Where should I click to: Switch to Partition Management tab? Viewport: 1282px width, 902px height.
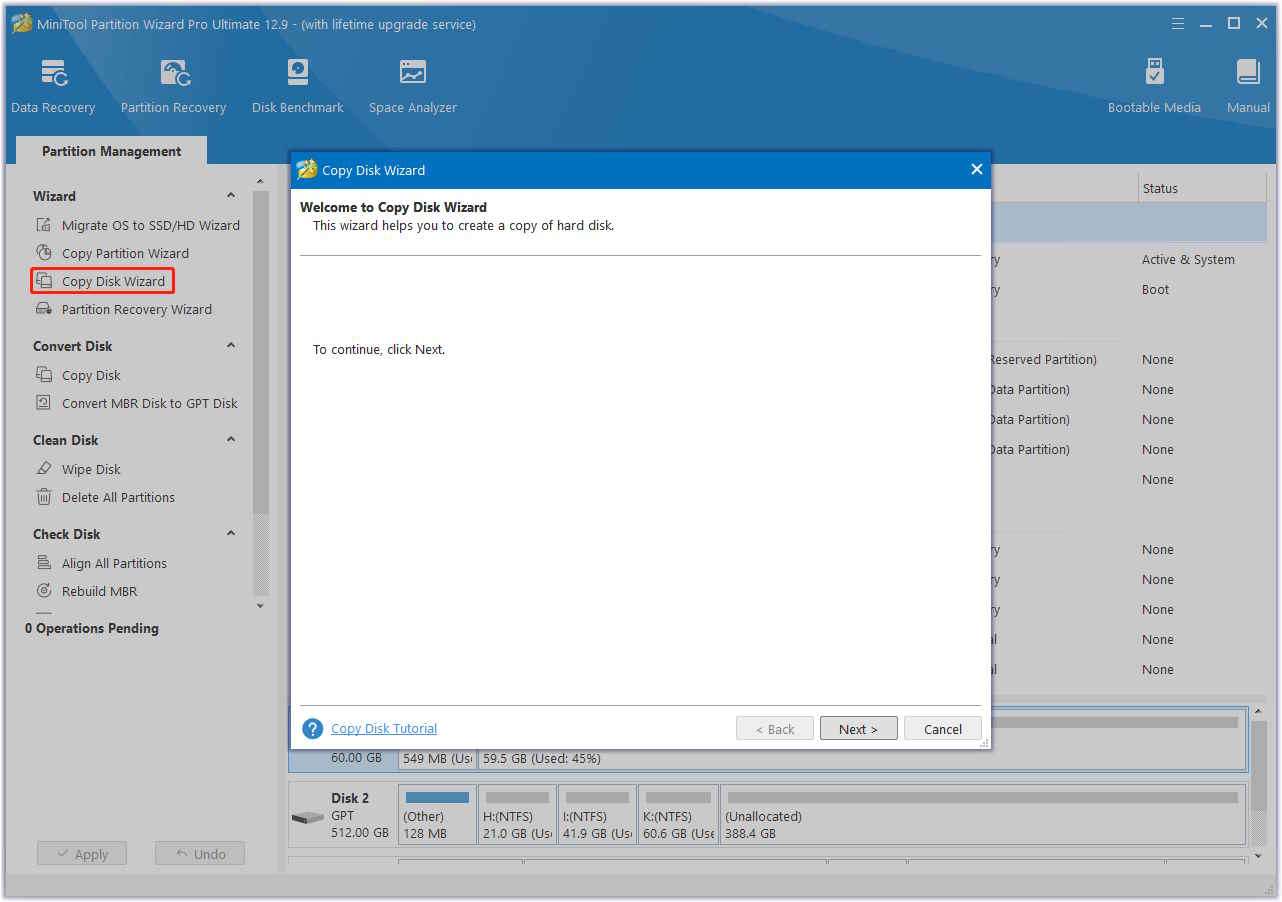(111, 151)
